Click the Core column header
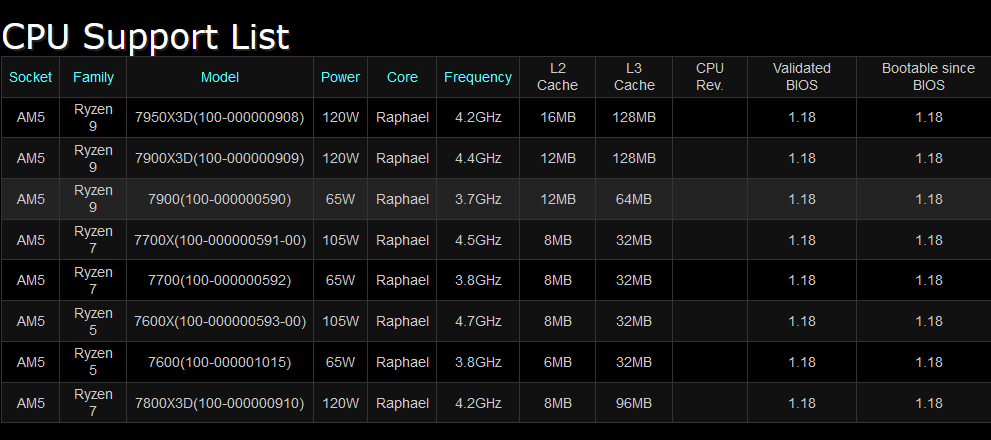Screen dimensions: 991x440 (x=402, y=77)
